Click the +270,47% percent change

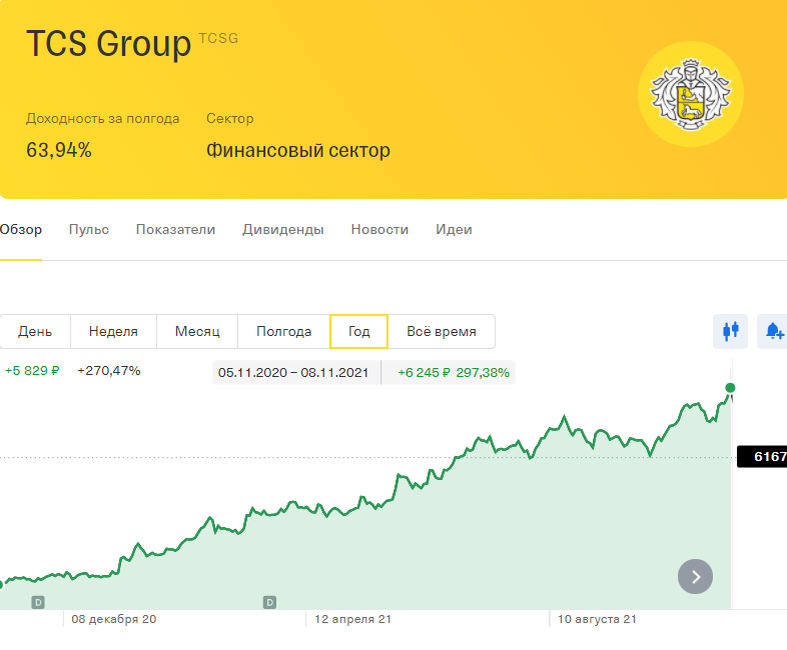pyautogui.click(x=109, y=371)
